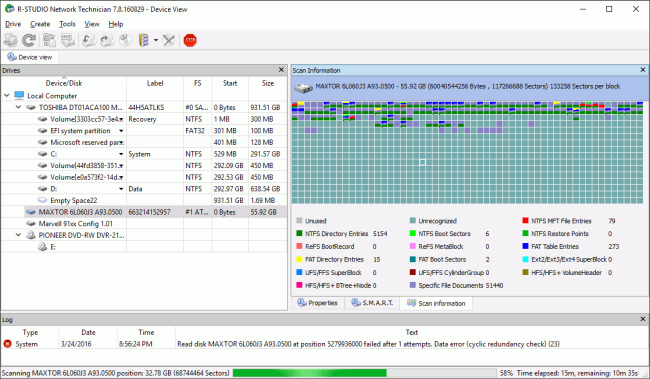Click the R-Studio app icon in title bar
Image resolution: width=650 pixels, height=379 pixels.
click(9, 9)
